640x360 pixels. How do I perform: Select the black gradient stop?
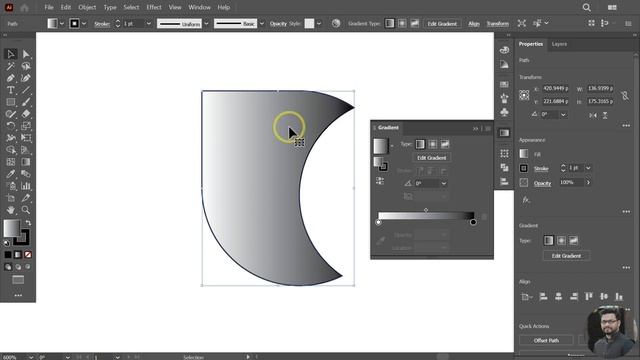tap(473, 222)
